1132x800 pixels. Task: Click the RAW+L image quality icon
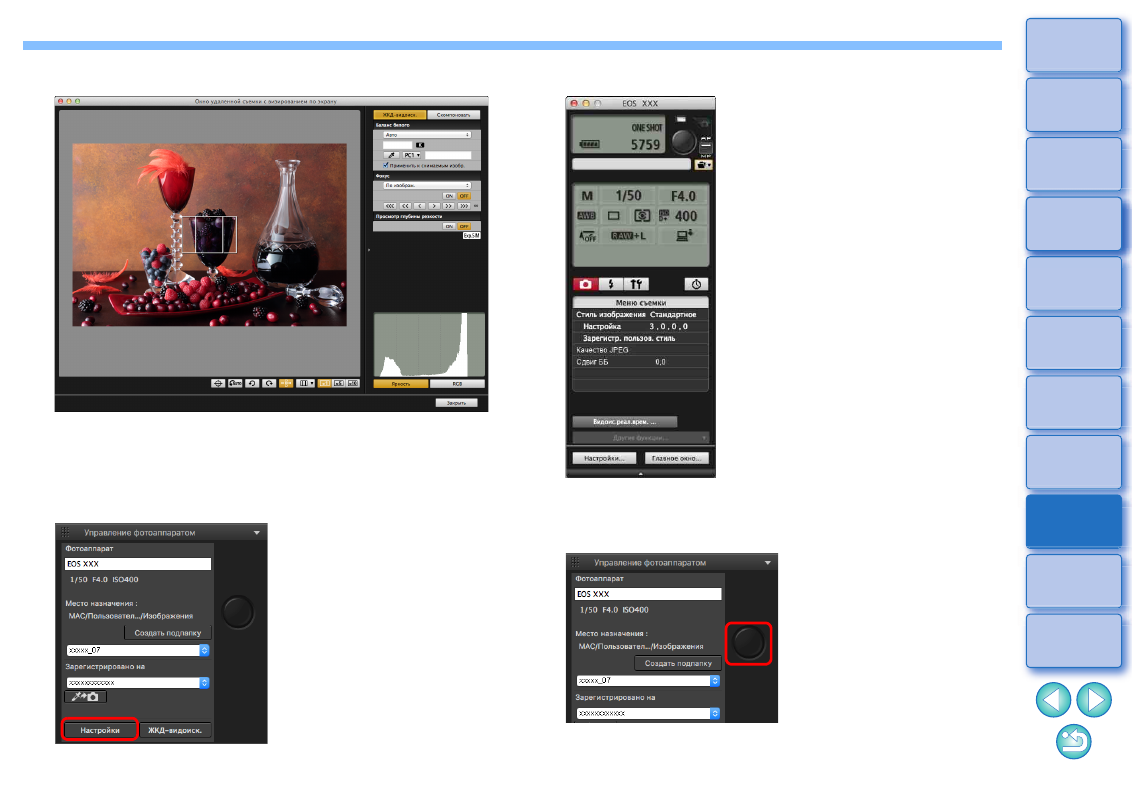pyautogui.click(x=628, y=236)
